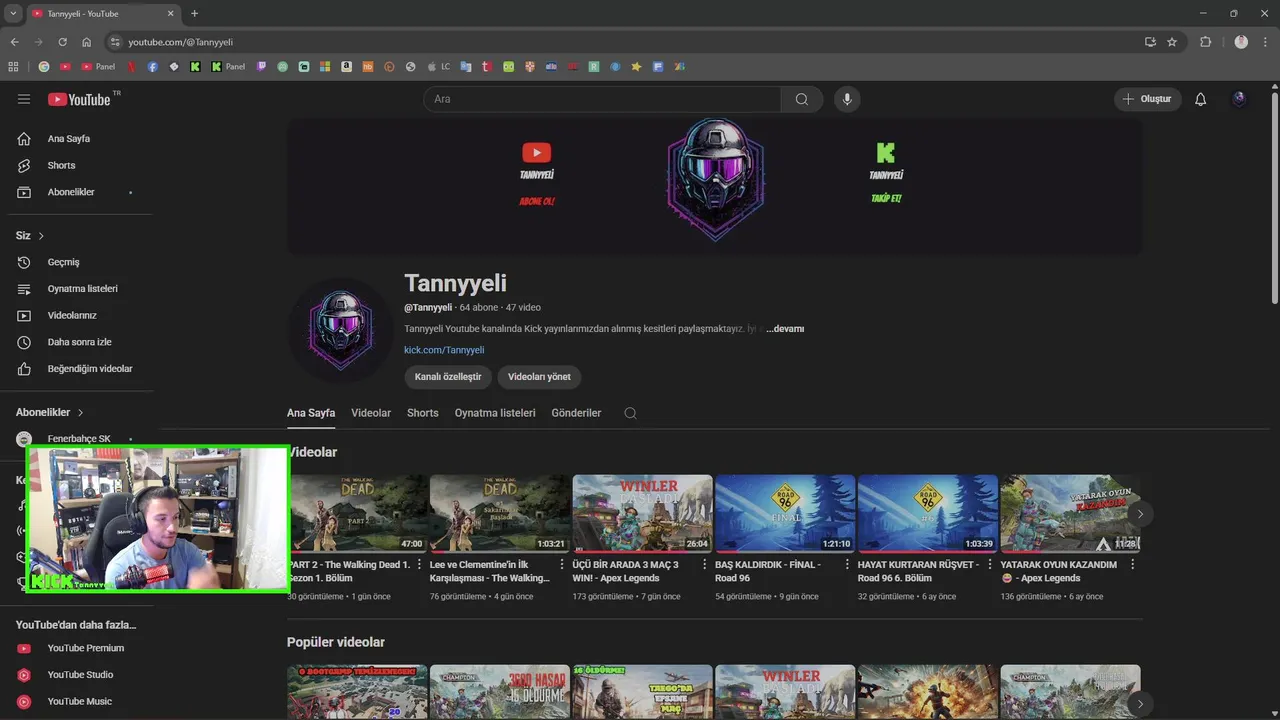Open the Amazon bookmark

coord(346,67)
